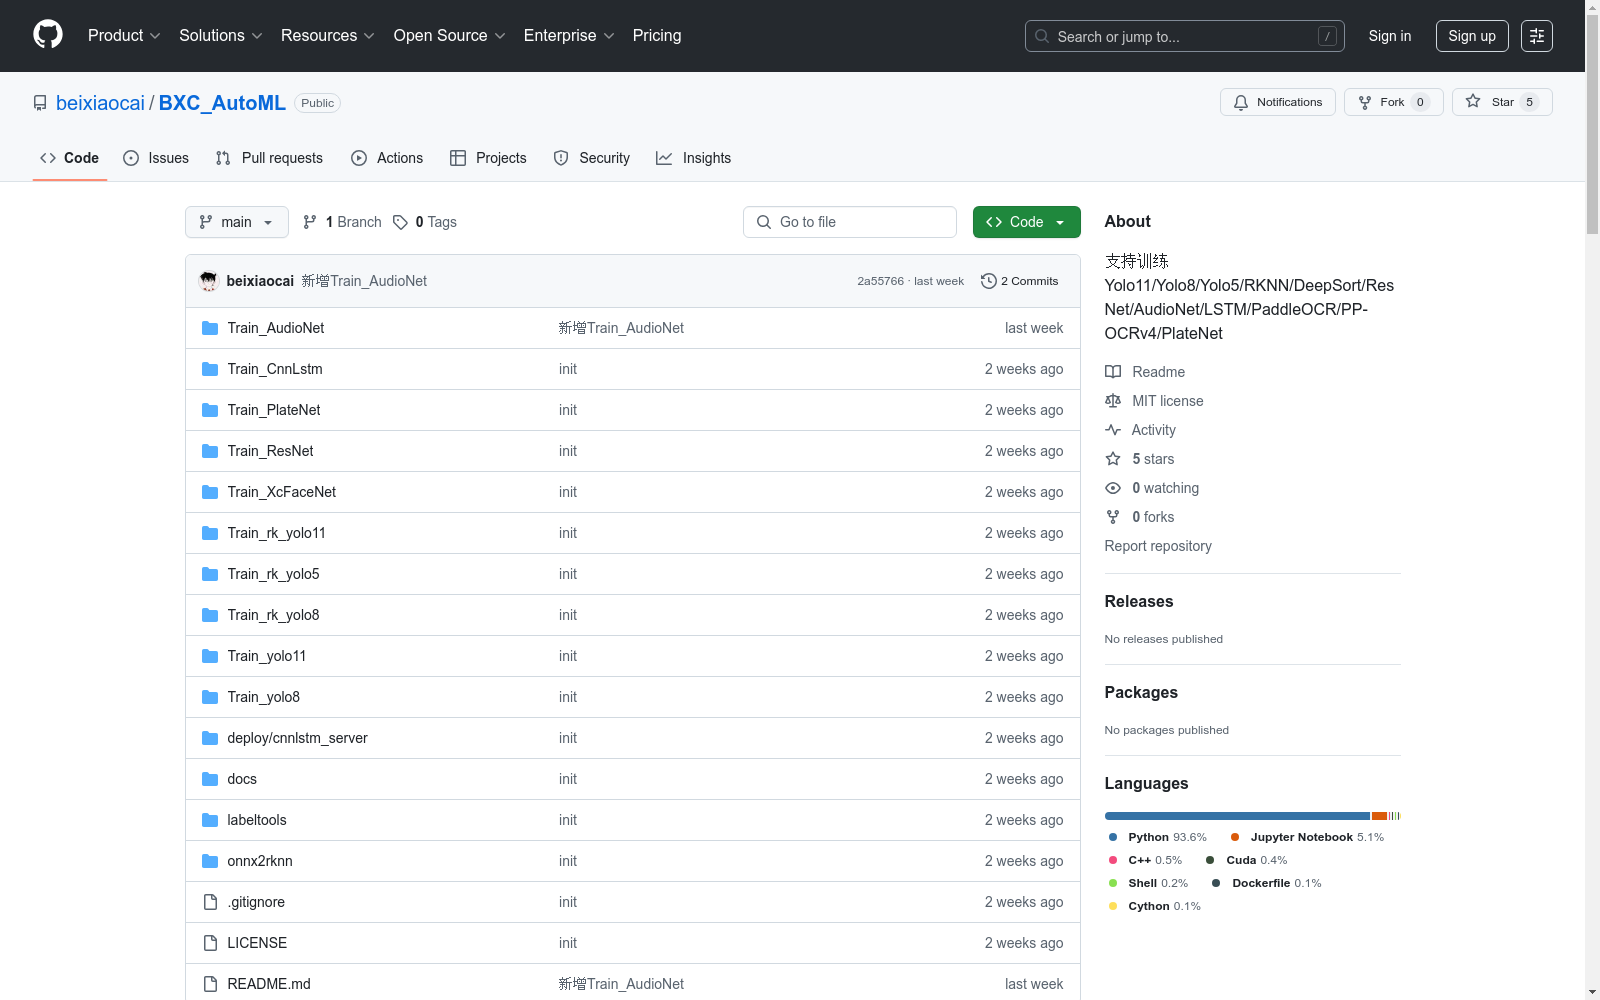Expand the Open Source menu
Image resolution: width=1600 pixels, height=1000 pixels.
pyautogui.click(x=449, y=35)
